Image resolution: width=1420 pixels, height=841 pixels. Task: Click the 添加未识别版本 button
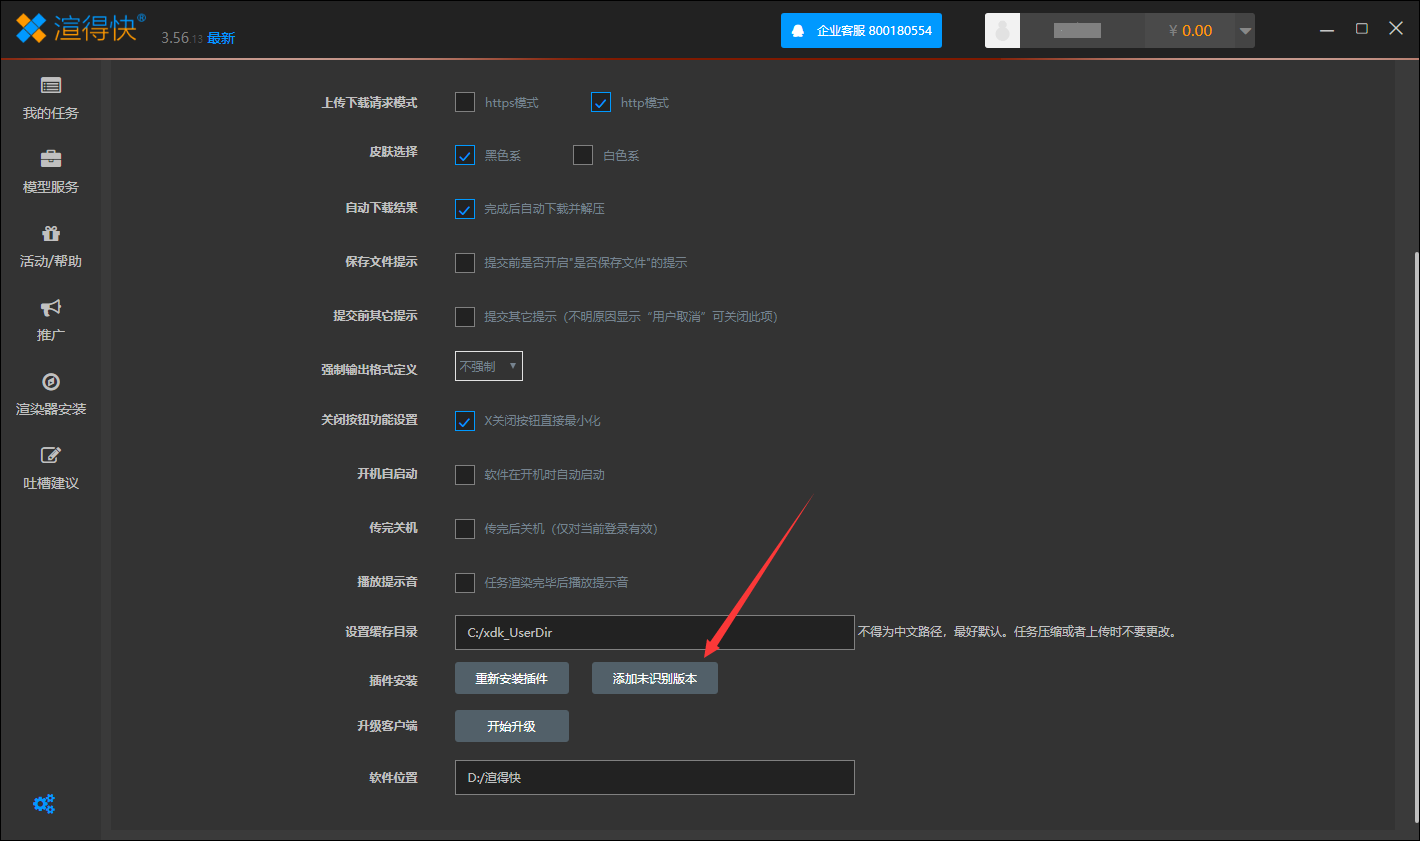(x=655, y=678)
